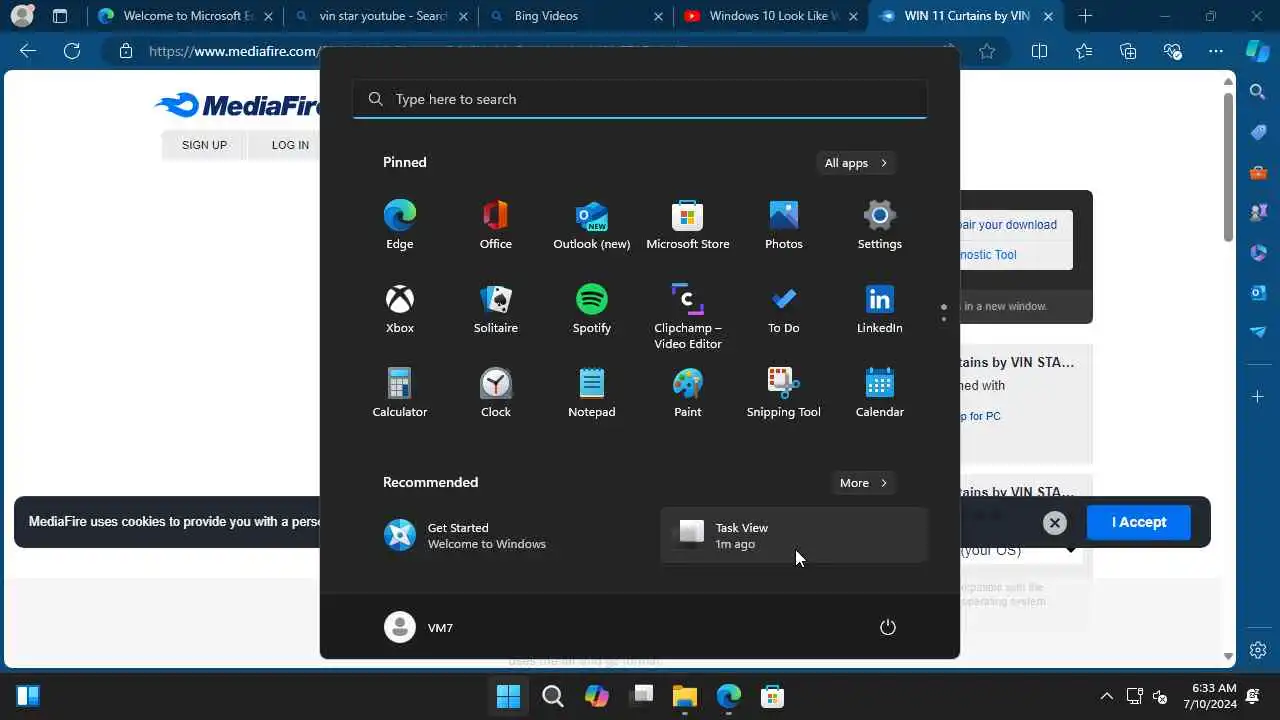Click Microsoft Store taskbar icon
The width and height of the screenshot is (1280, 720).
[x=772, y=696]
